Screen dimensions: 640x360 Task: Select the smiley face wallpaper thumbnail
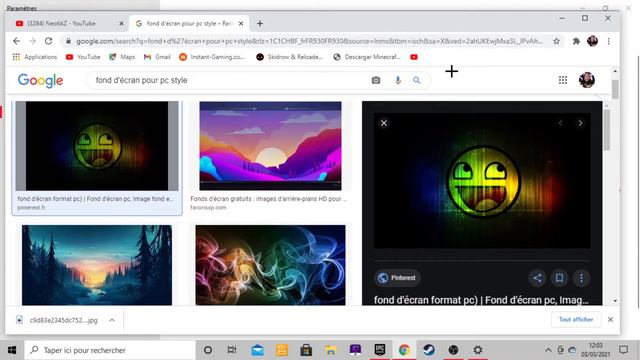click(97, 146)
